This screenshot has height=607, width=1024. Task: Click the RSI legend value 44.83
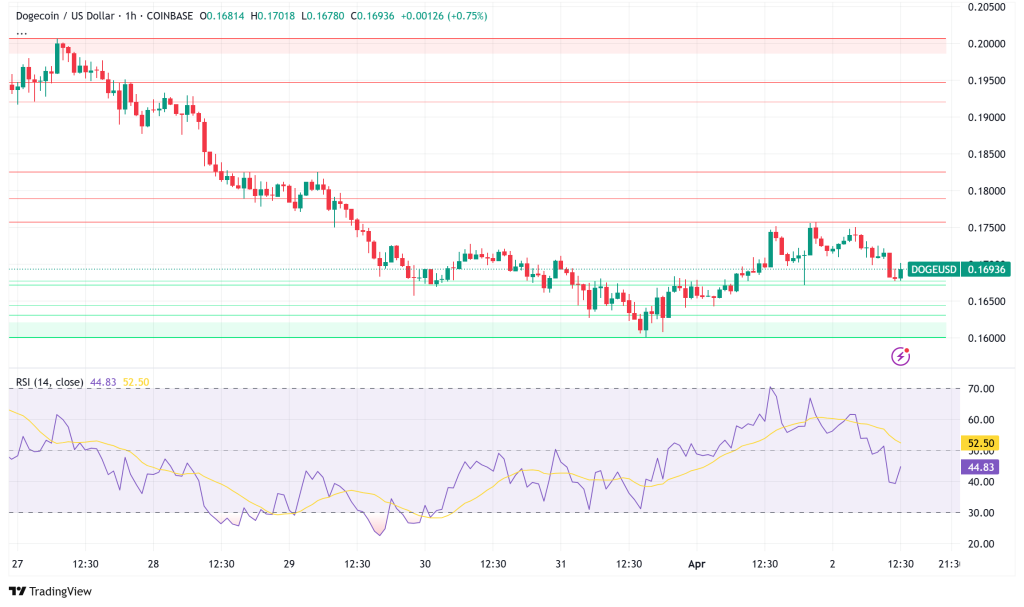[x=103, y=382]
